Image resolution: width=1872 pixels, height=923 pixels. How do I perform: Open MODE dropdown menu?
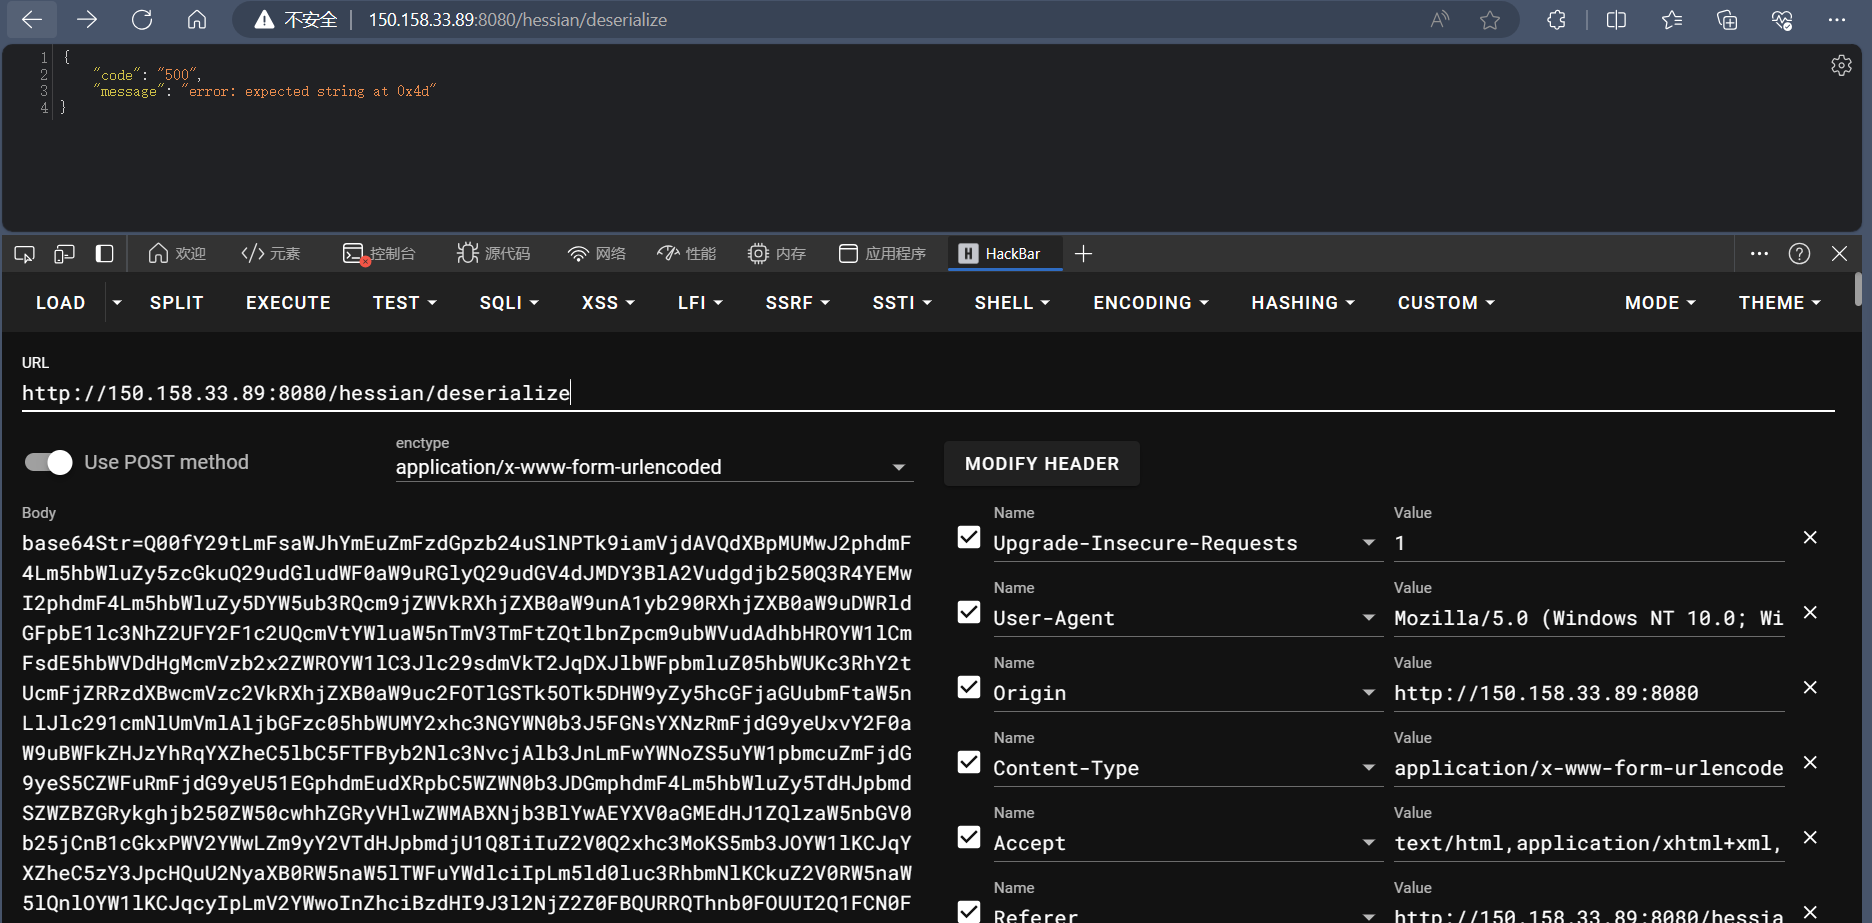[x=1660, y=302]
